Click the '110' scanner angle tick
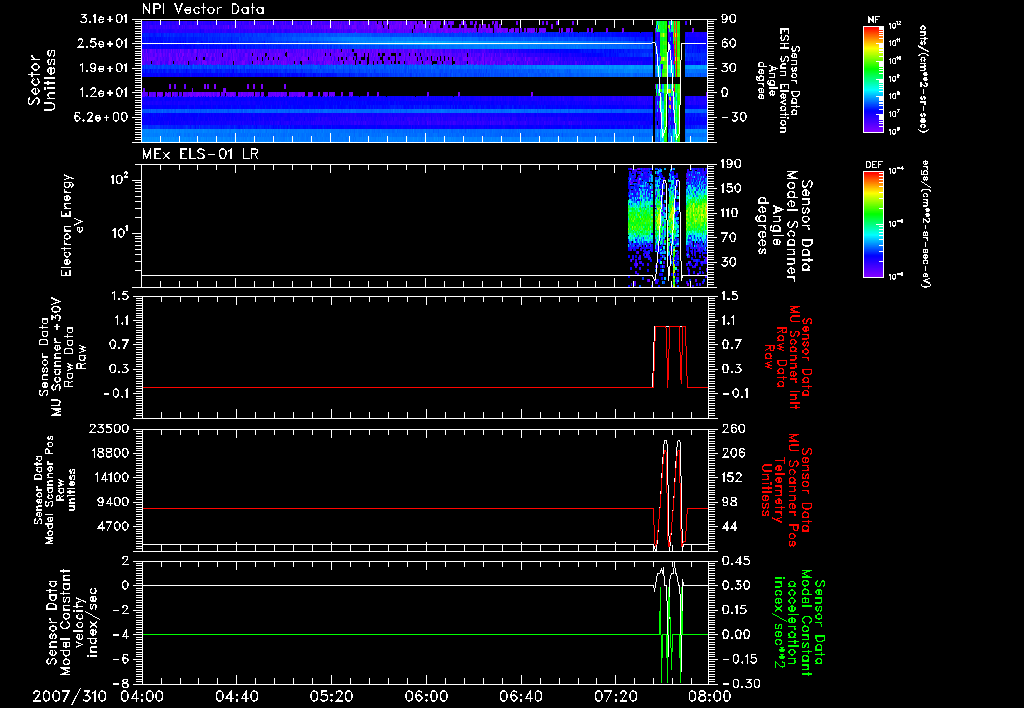 pos(731,213)
